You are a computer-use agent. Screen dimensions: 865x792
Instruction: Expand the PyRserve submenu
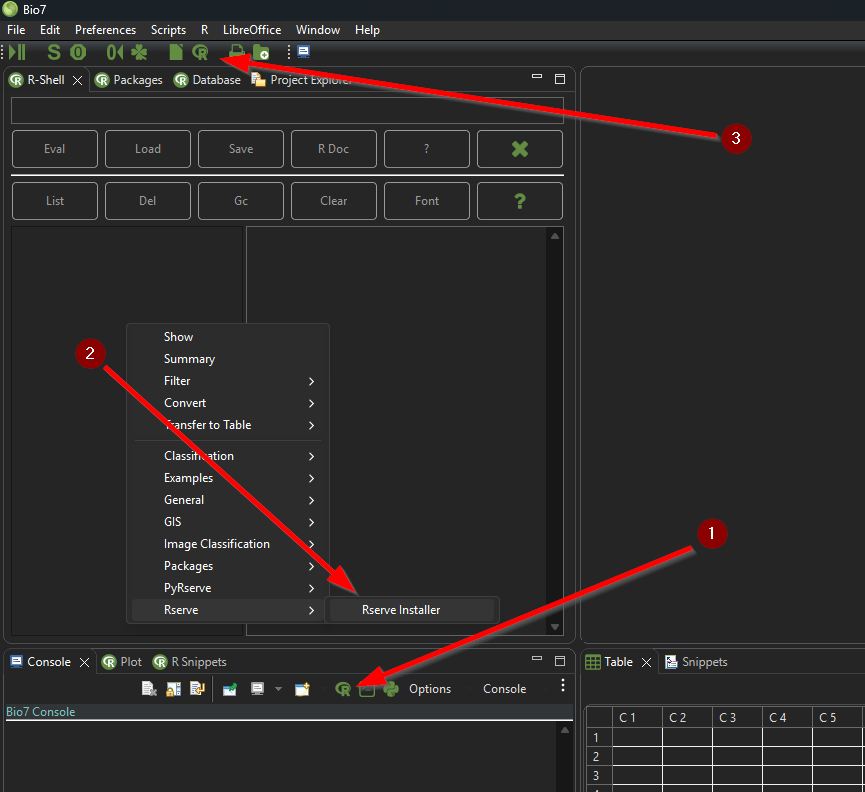point(227,588)
